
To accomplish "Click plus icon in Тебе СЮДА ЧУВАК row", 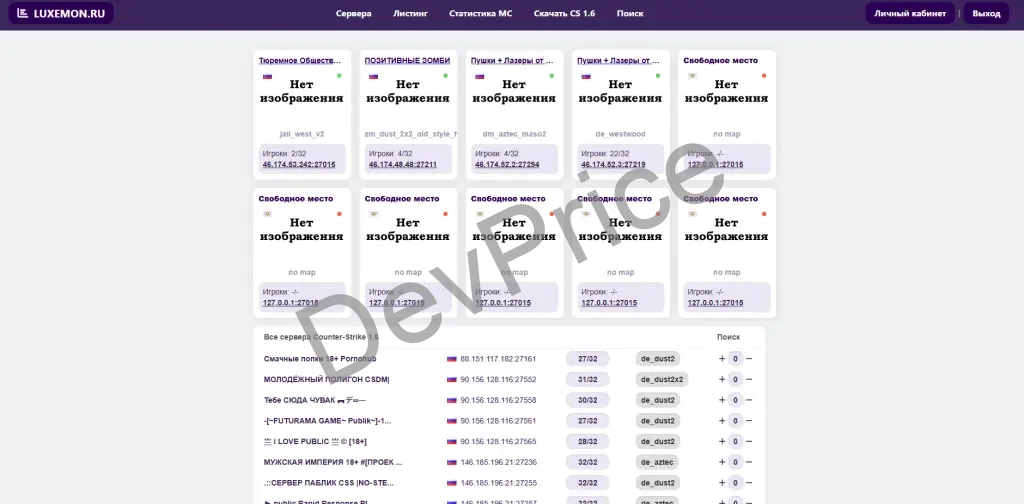I will coord(722,400).
